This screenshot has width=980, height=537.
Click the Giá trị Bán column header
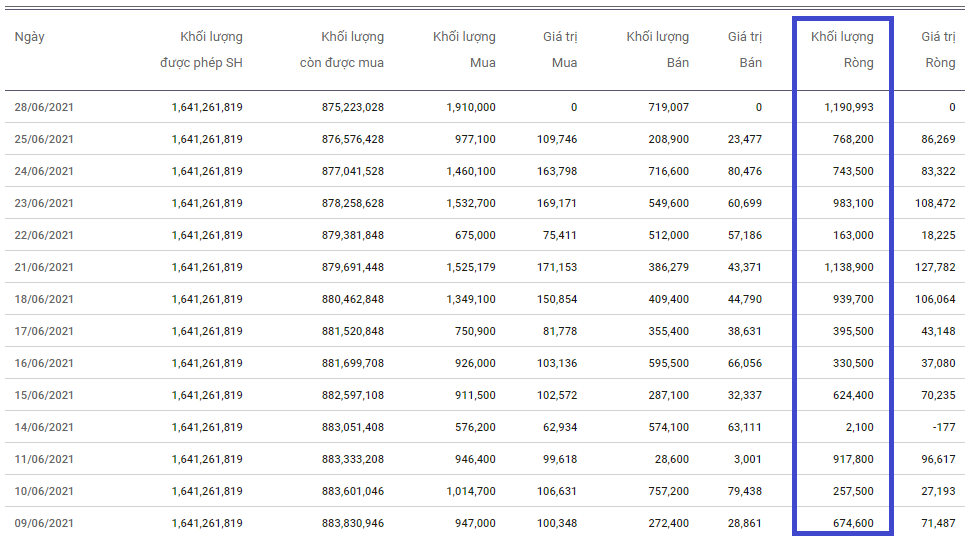[745, 50]
